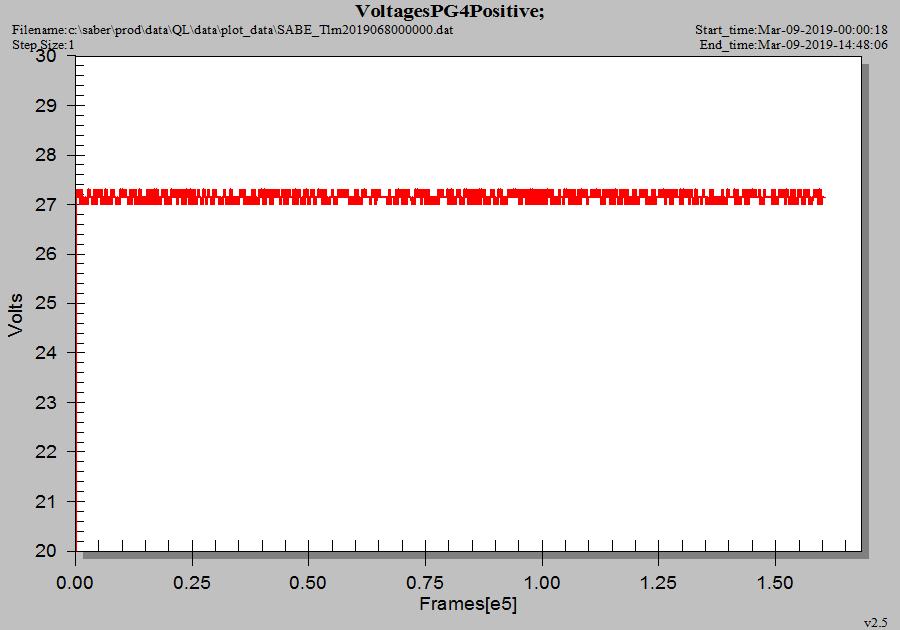This screenshot has height=630, width=900.
Task: Click the y-axis value 27
Action: (46, 204)
